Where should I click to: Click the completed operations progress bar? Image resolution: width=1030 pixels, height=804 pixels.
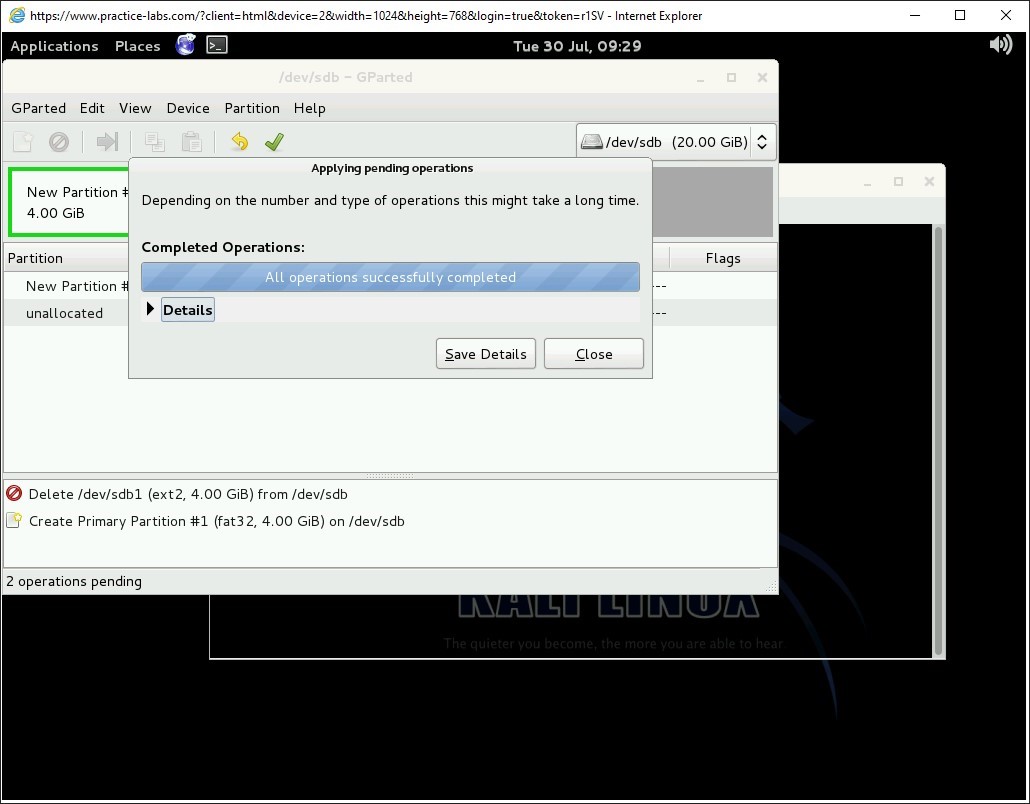click(x=390, y=277)
